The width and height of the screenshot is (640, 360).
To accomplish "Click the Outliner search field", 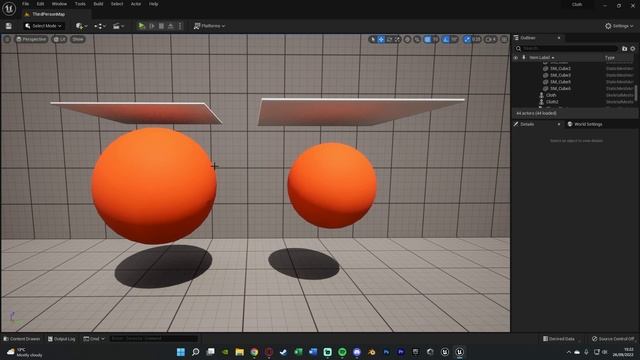I will (x=566, y=48).
